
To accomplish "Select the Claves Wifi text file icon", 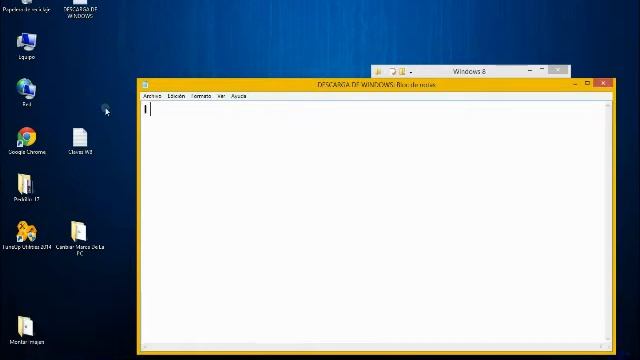I will [80, 141].
